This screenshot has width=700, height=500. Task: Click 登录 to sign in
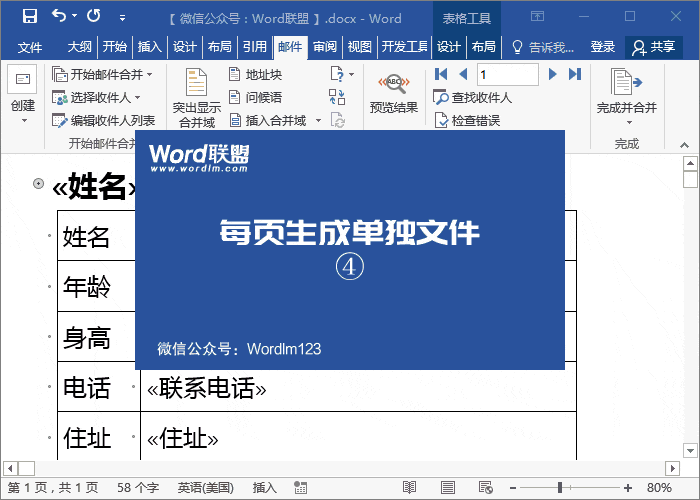603,46
